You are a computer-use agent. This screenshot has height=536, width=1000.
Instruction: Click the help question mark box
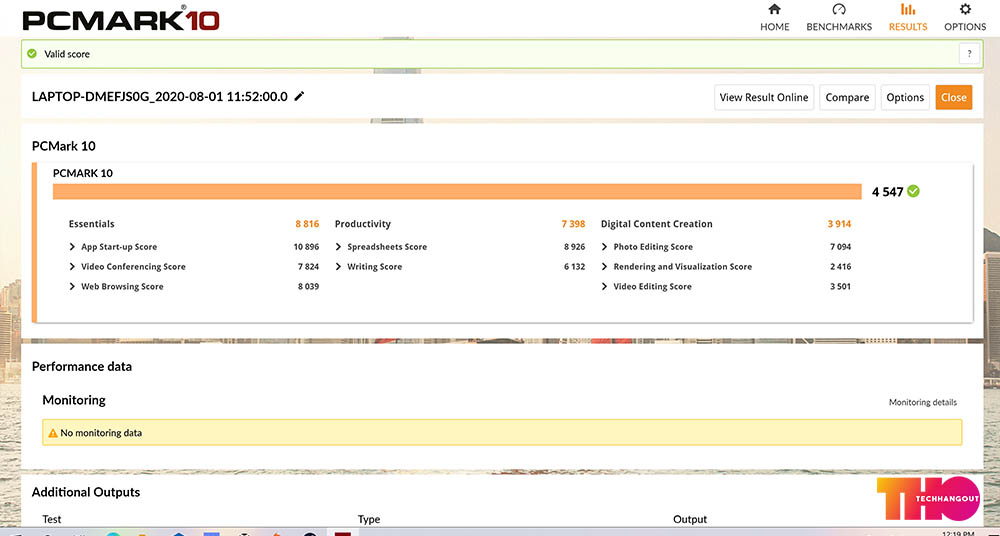click(x=969, y=54)
